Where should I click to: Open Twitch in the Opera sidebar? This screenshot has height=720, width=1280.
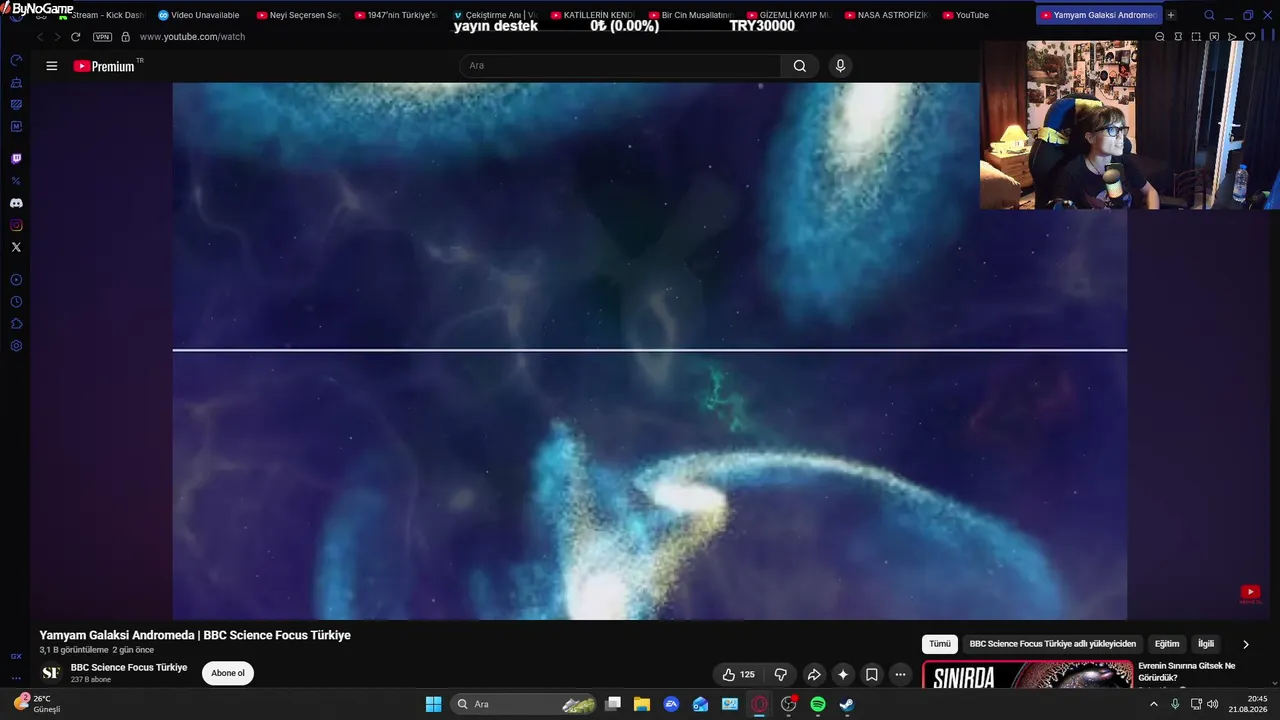point(16,159)
